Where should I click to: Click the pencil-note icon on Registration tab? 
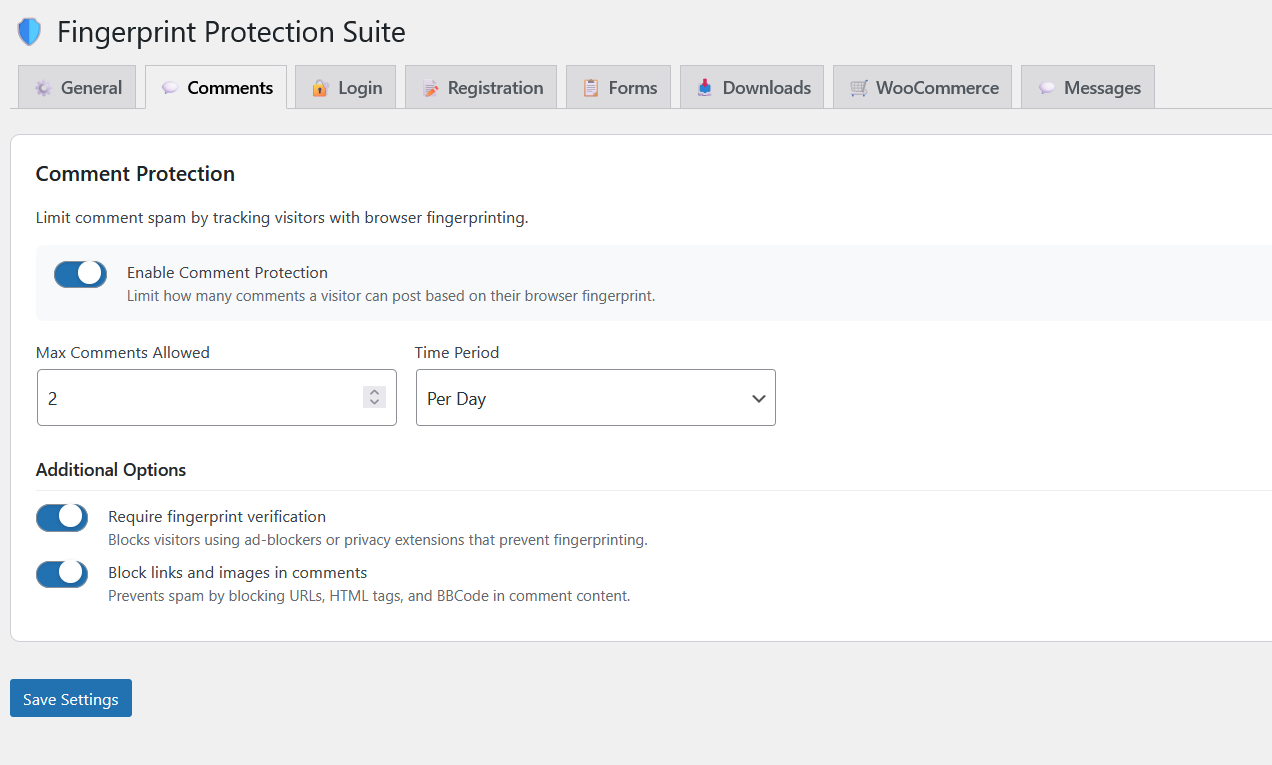430,88
